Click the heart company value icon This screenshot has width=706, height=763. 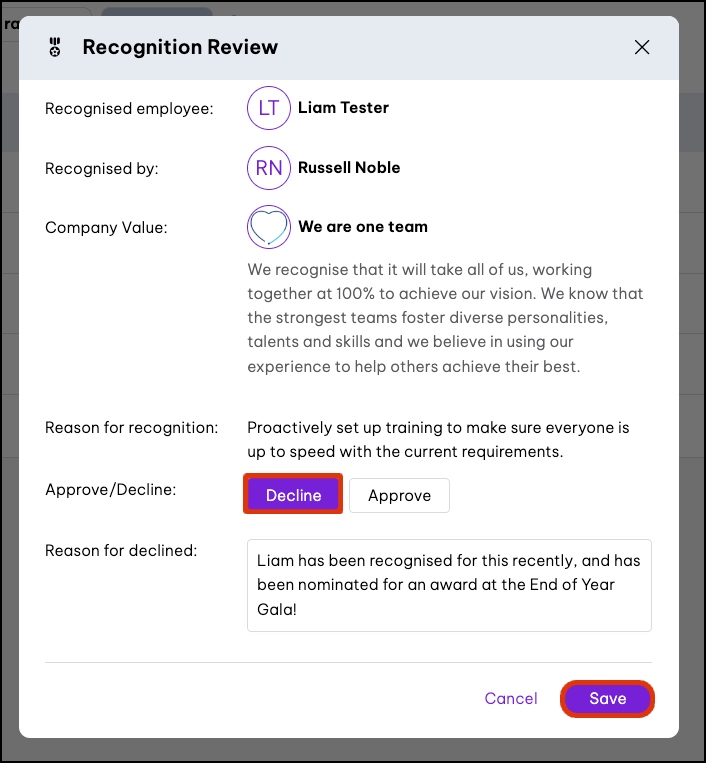coord(268,227)
